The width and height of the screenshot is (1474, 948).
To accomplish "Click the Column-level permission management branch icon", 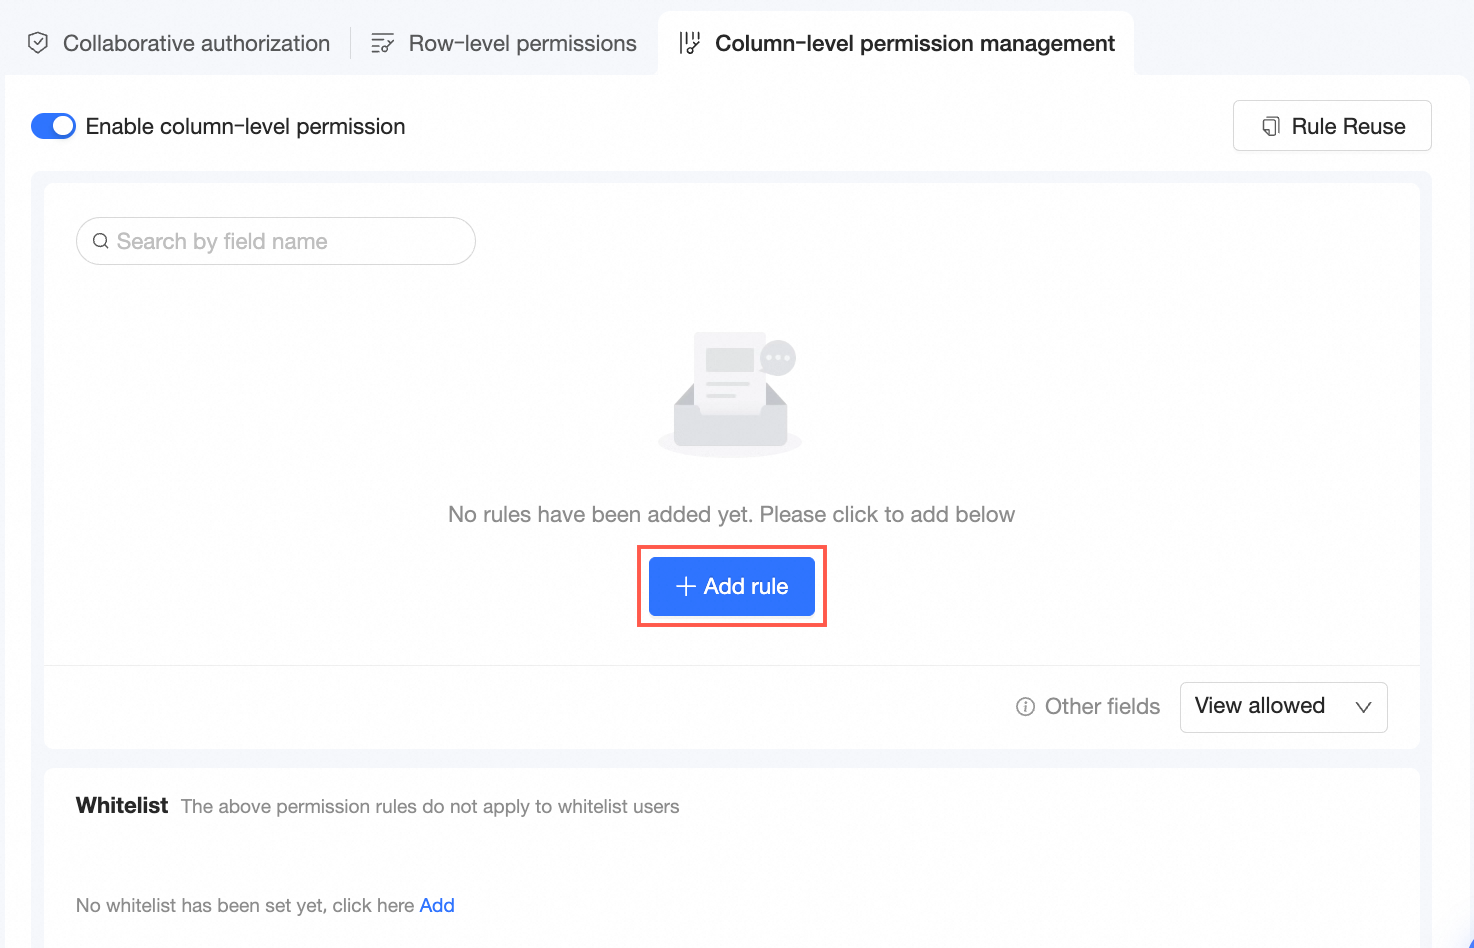I will (689, 43).
